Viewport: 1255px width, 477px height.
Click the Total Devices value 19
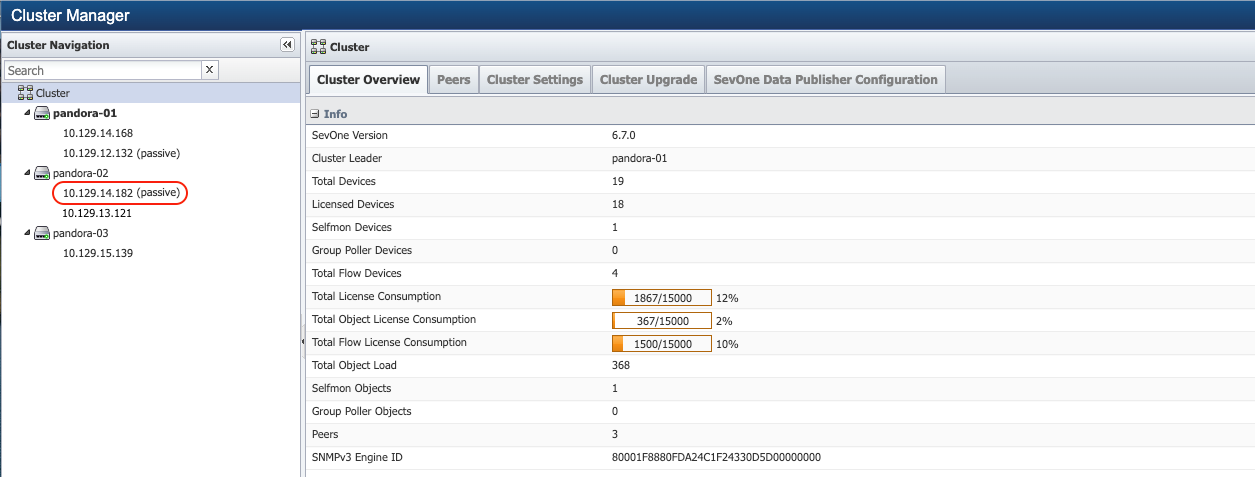pos(617,181)
